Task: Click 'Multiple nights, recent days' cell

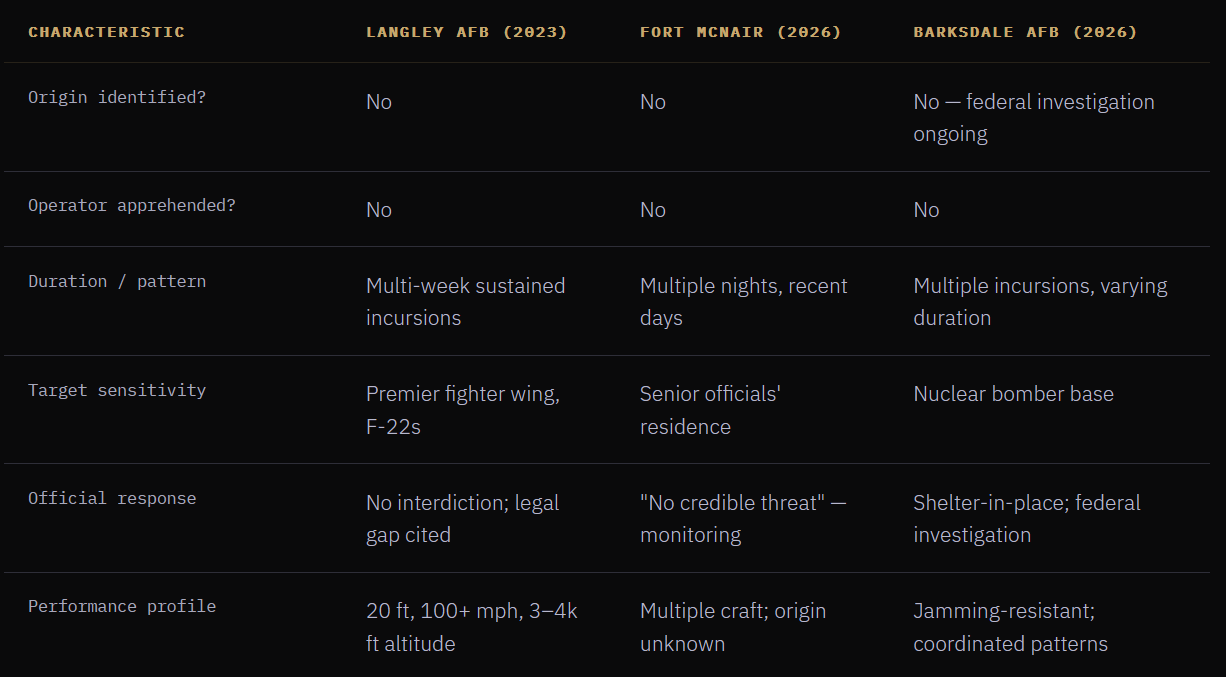Action: (743, 302)
